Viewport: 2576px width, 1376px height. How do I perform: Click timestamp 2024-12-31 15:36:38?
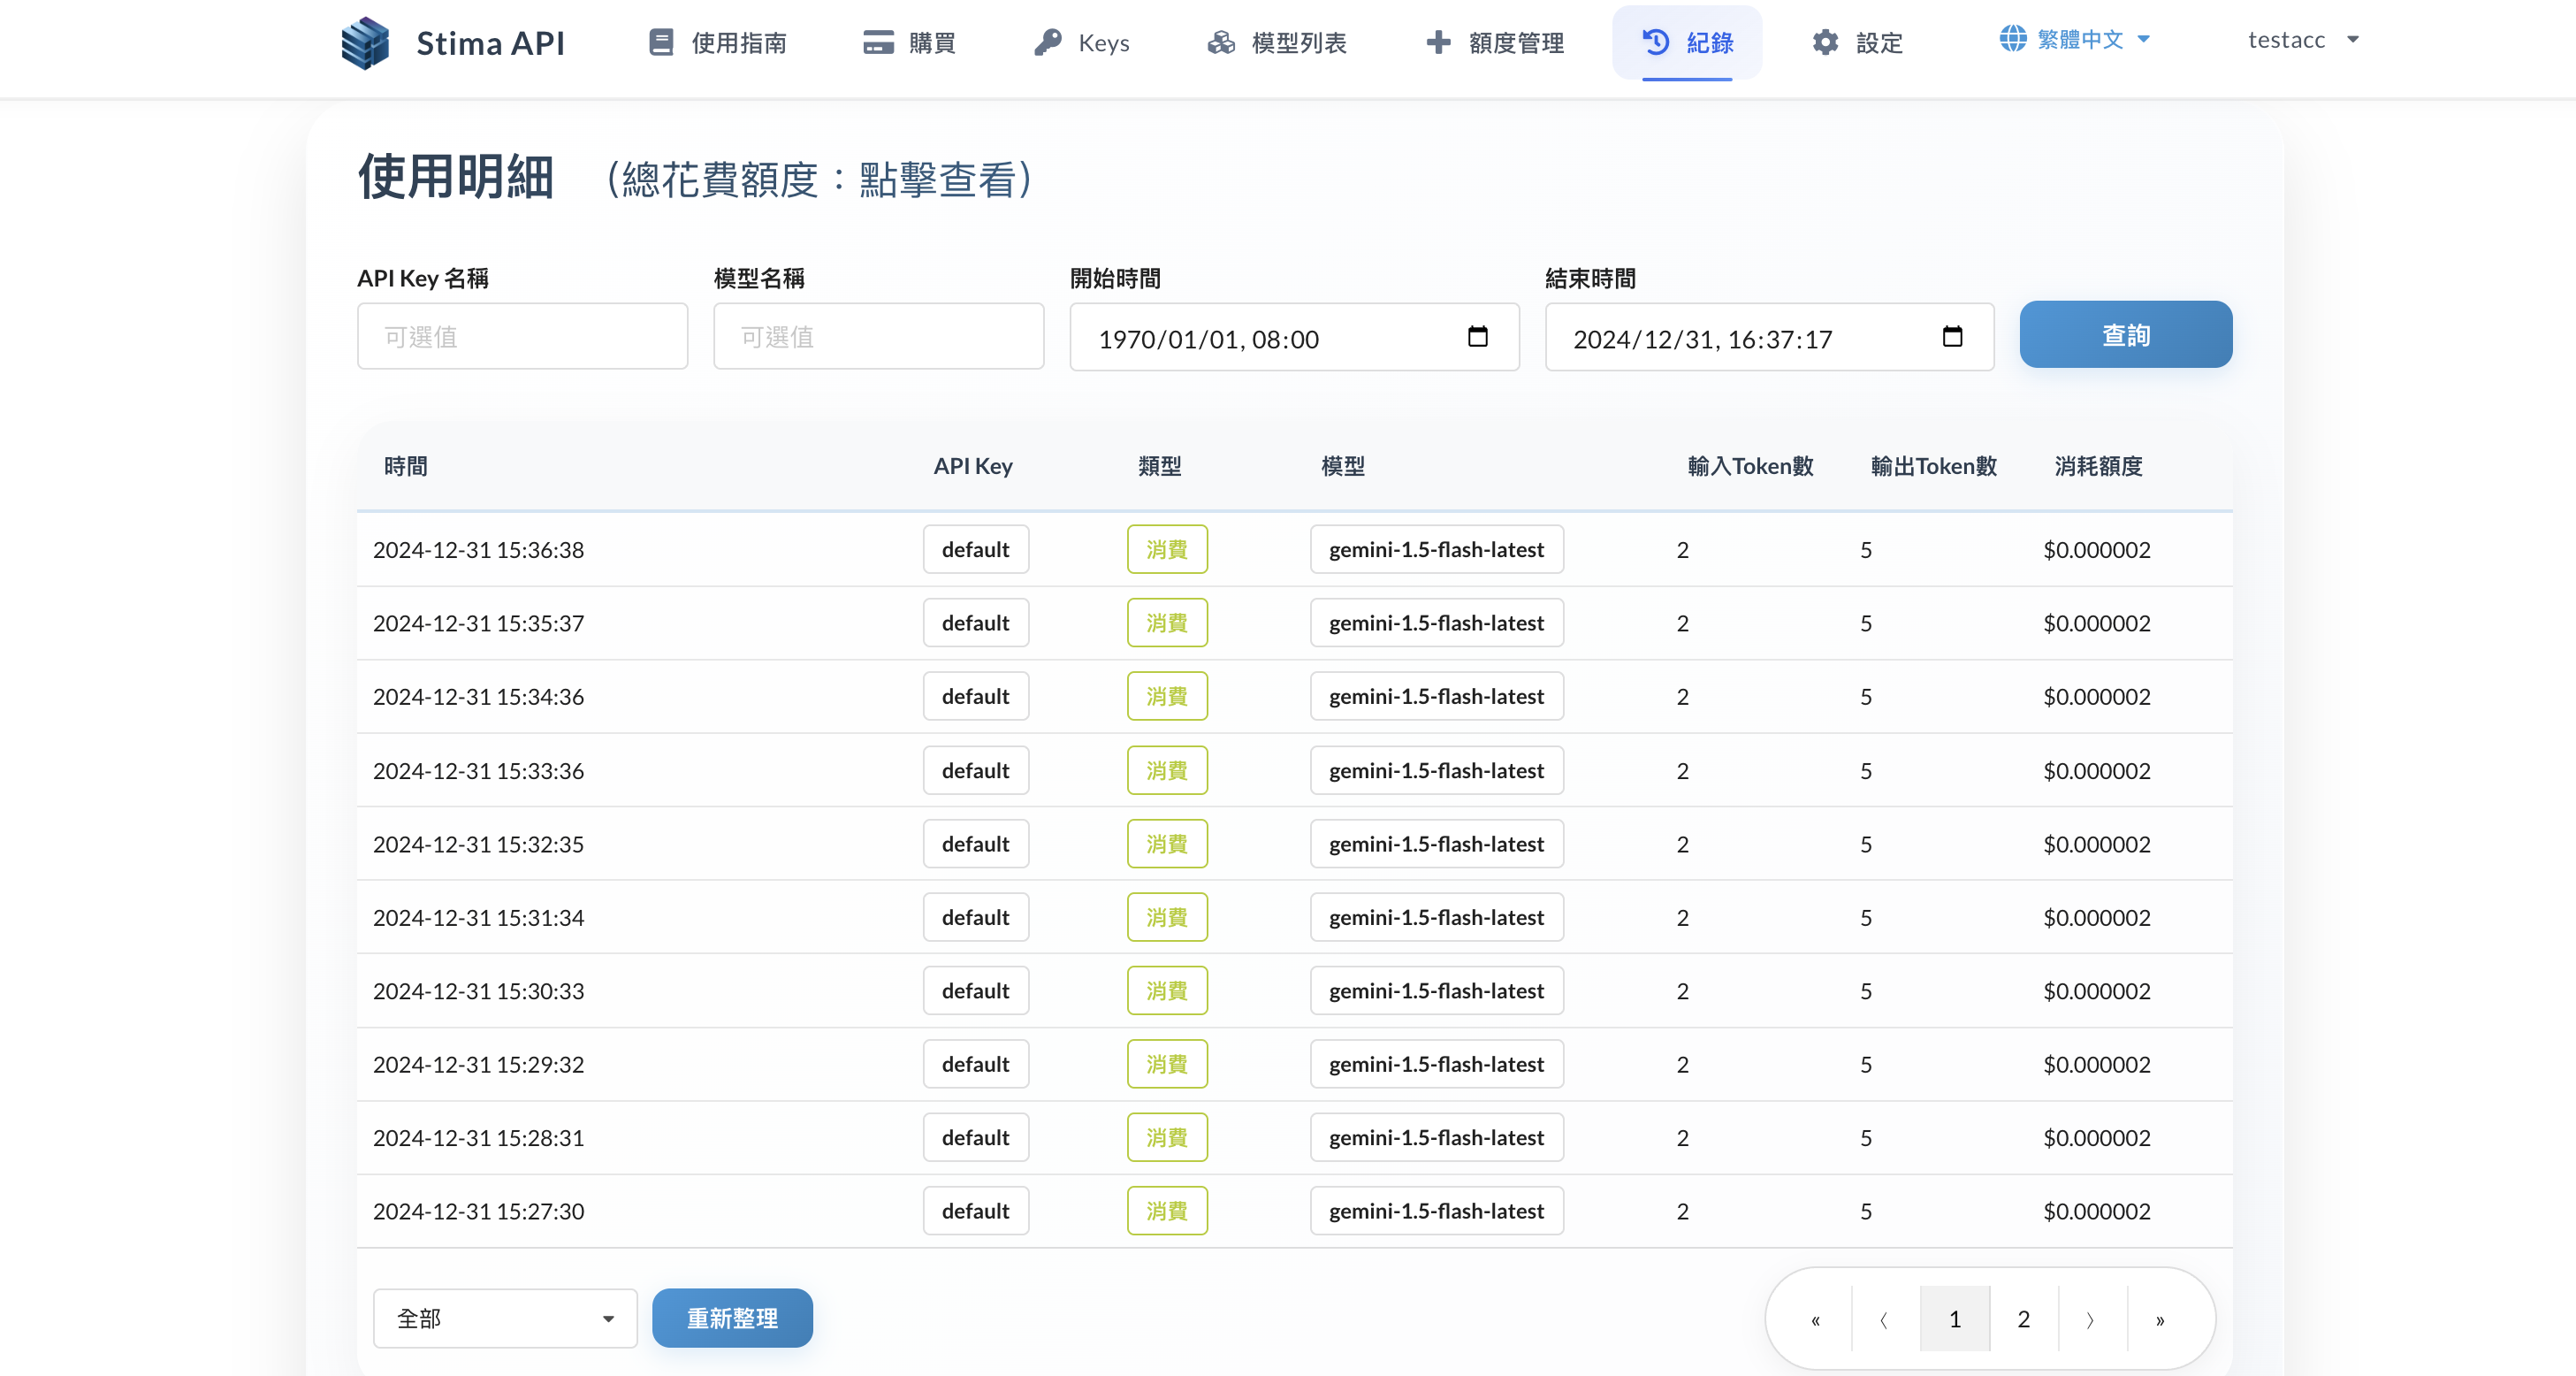click(478, 550)
